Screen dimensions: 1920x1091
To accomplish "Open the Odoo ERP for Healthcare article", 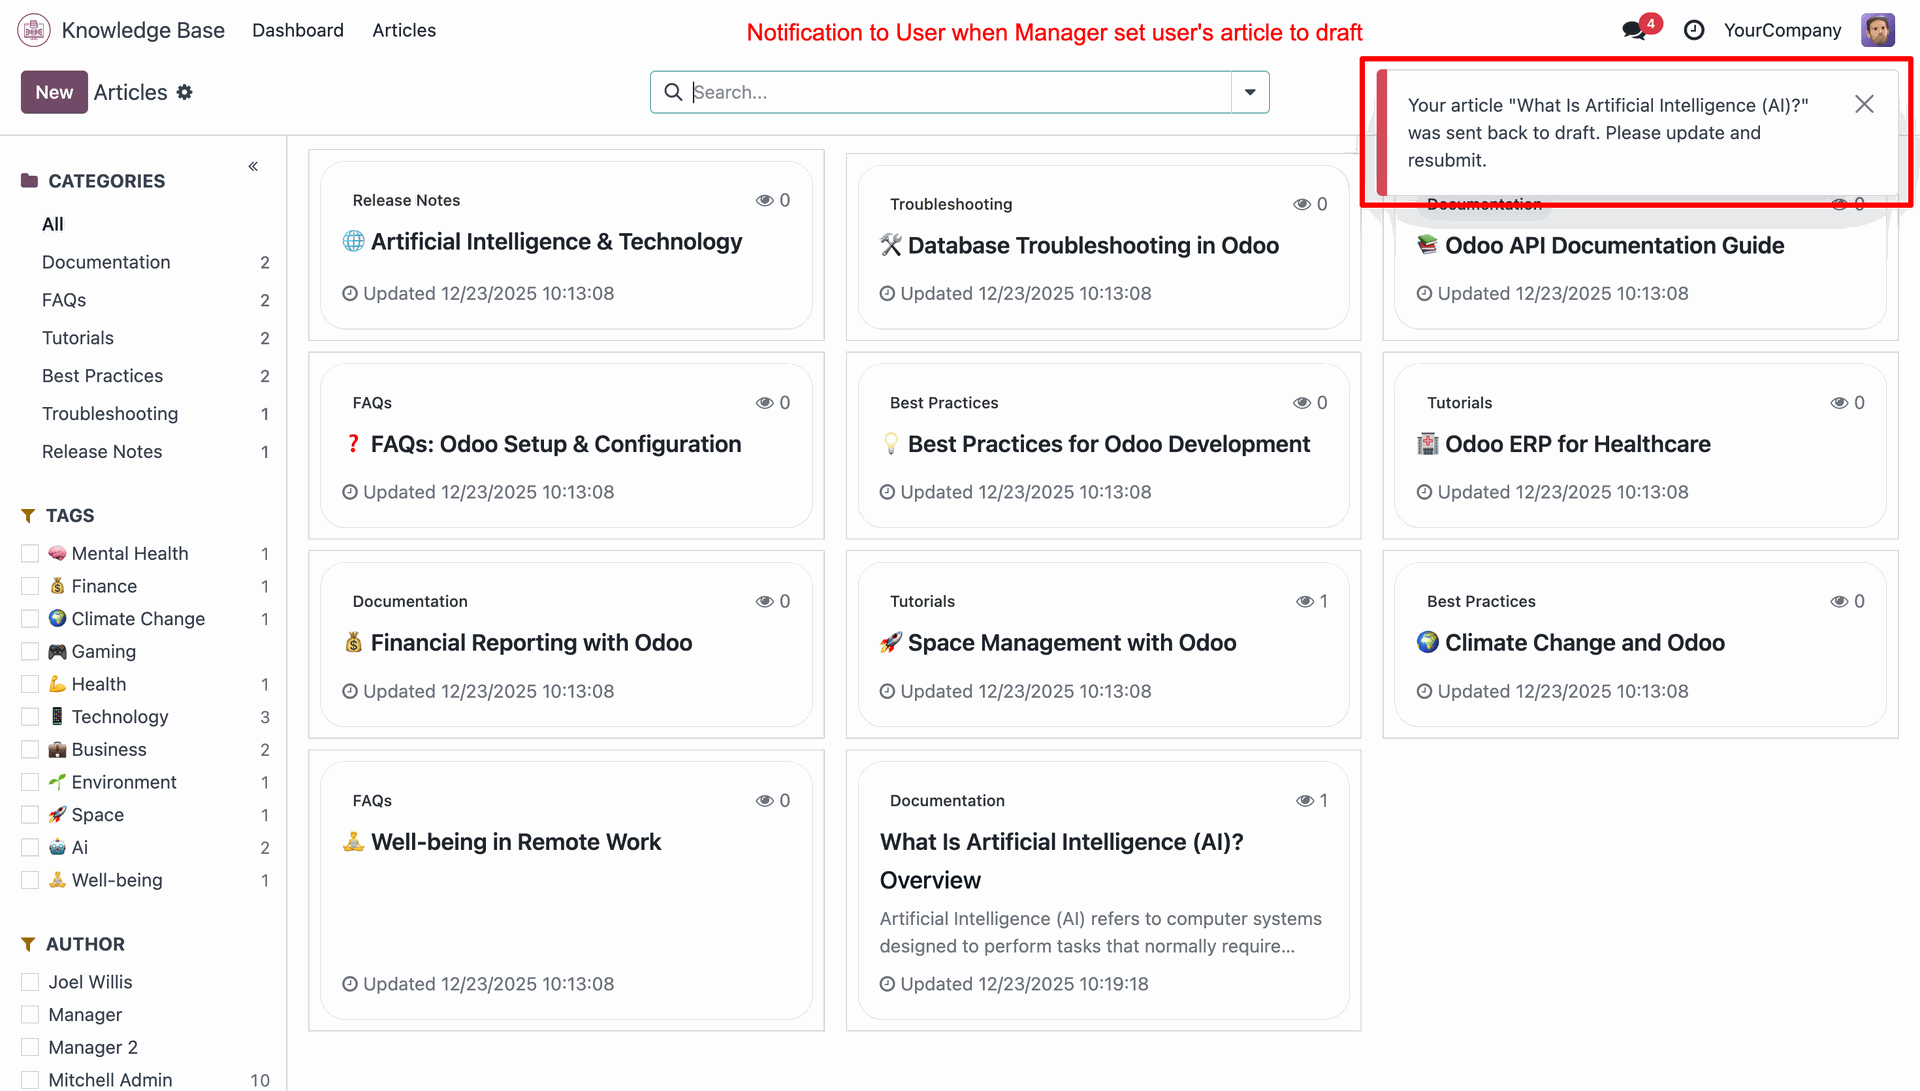I will pyautogui.click(x=1577, y=444).
